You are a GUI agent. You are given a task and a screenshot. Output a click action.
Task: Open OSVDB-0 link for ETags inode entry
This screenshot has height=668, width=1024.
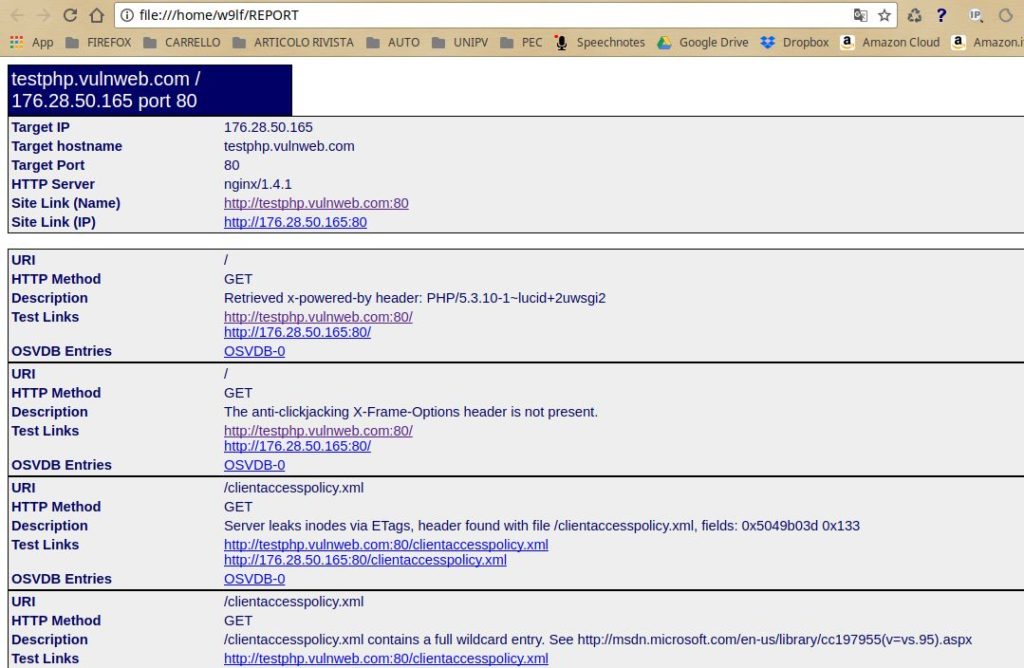tap(254, 579)
